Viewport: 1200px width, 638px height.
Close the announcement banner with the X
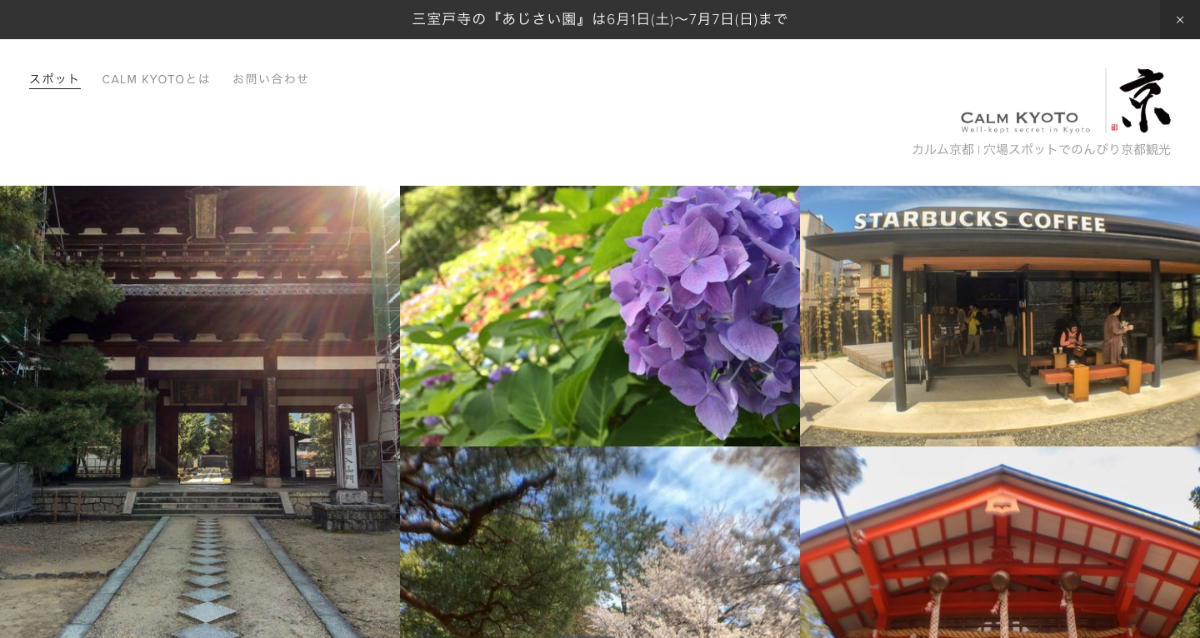coord(1179,19)
